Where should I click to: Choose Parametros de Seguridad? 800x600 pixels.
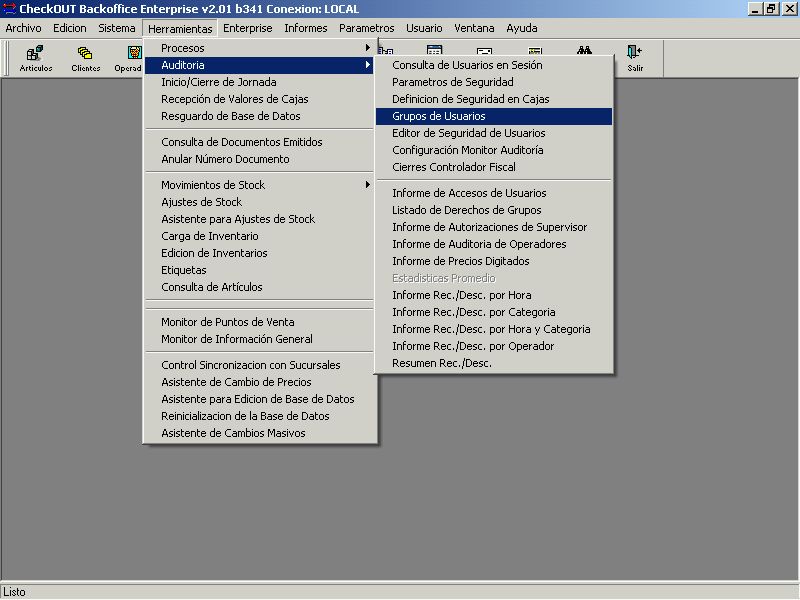tap(494, 82)
